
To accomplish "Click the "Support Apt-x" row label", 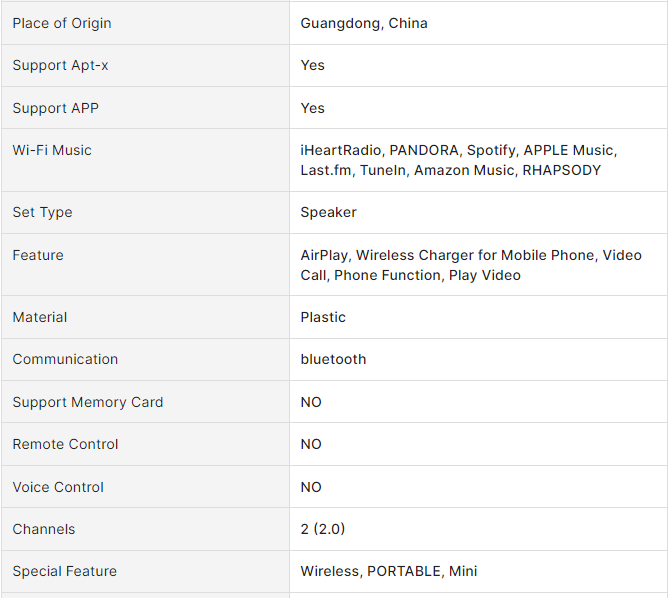I will 61,65.
